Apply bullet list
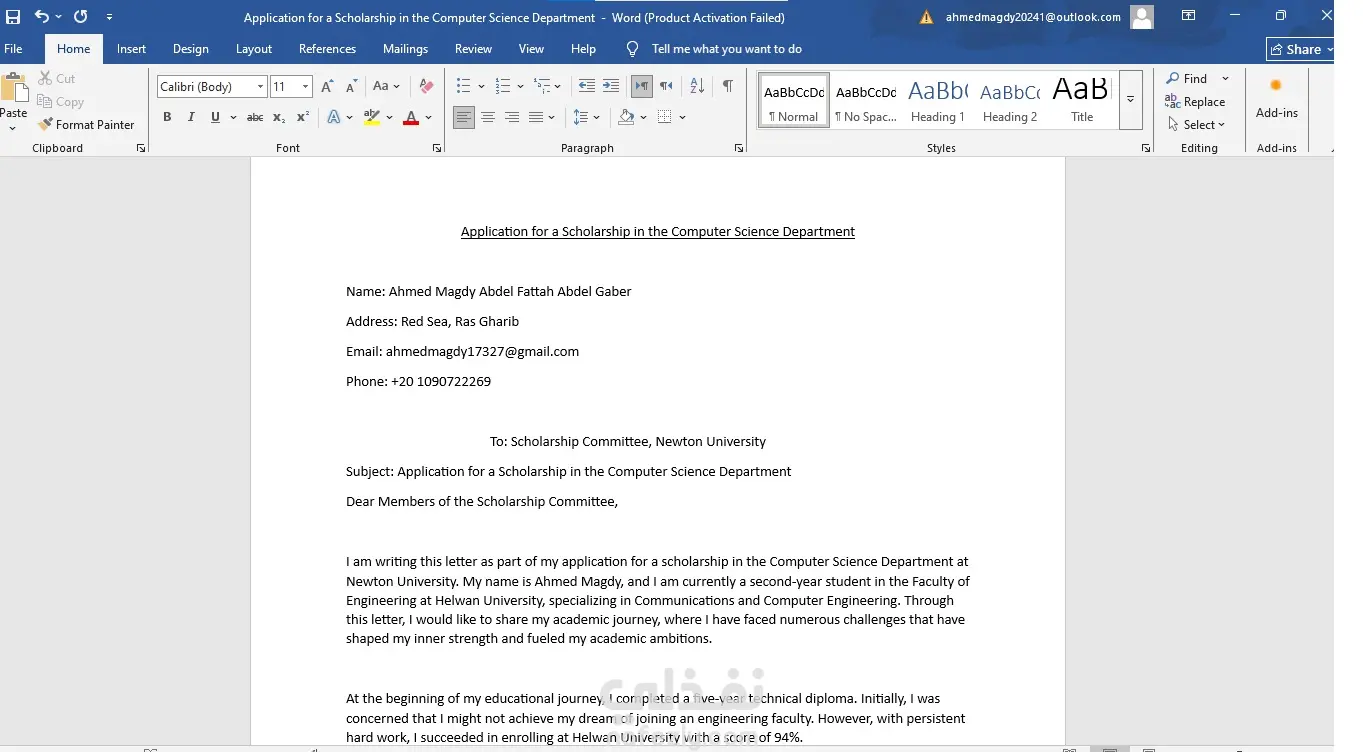The width and height of the screenshot is (1363, 752). coord(463,87)
